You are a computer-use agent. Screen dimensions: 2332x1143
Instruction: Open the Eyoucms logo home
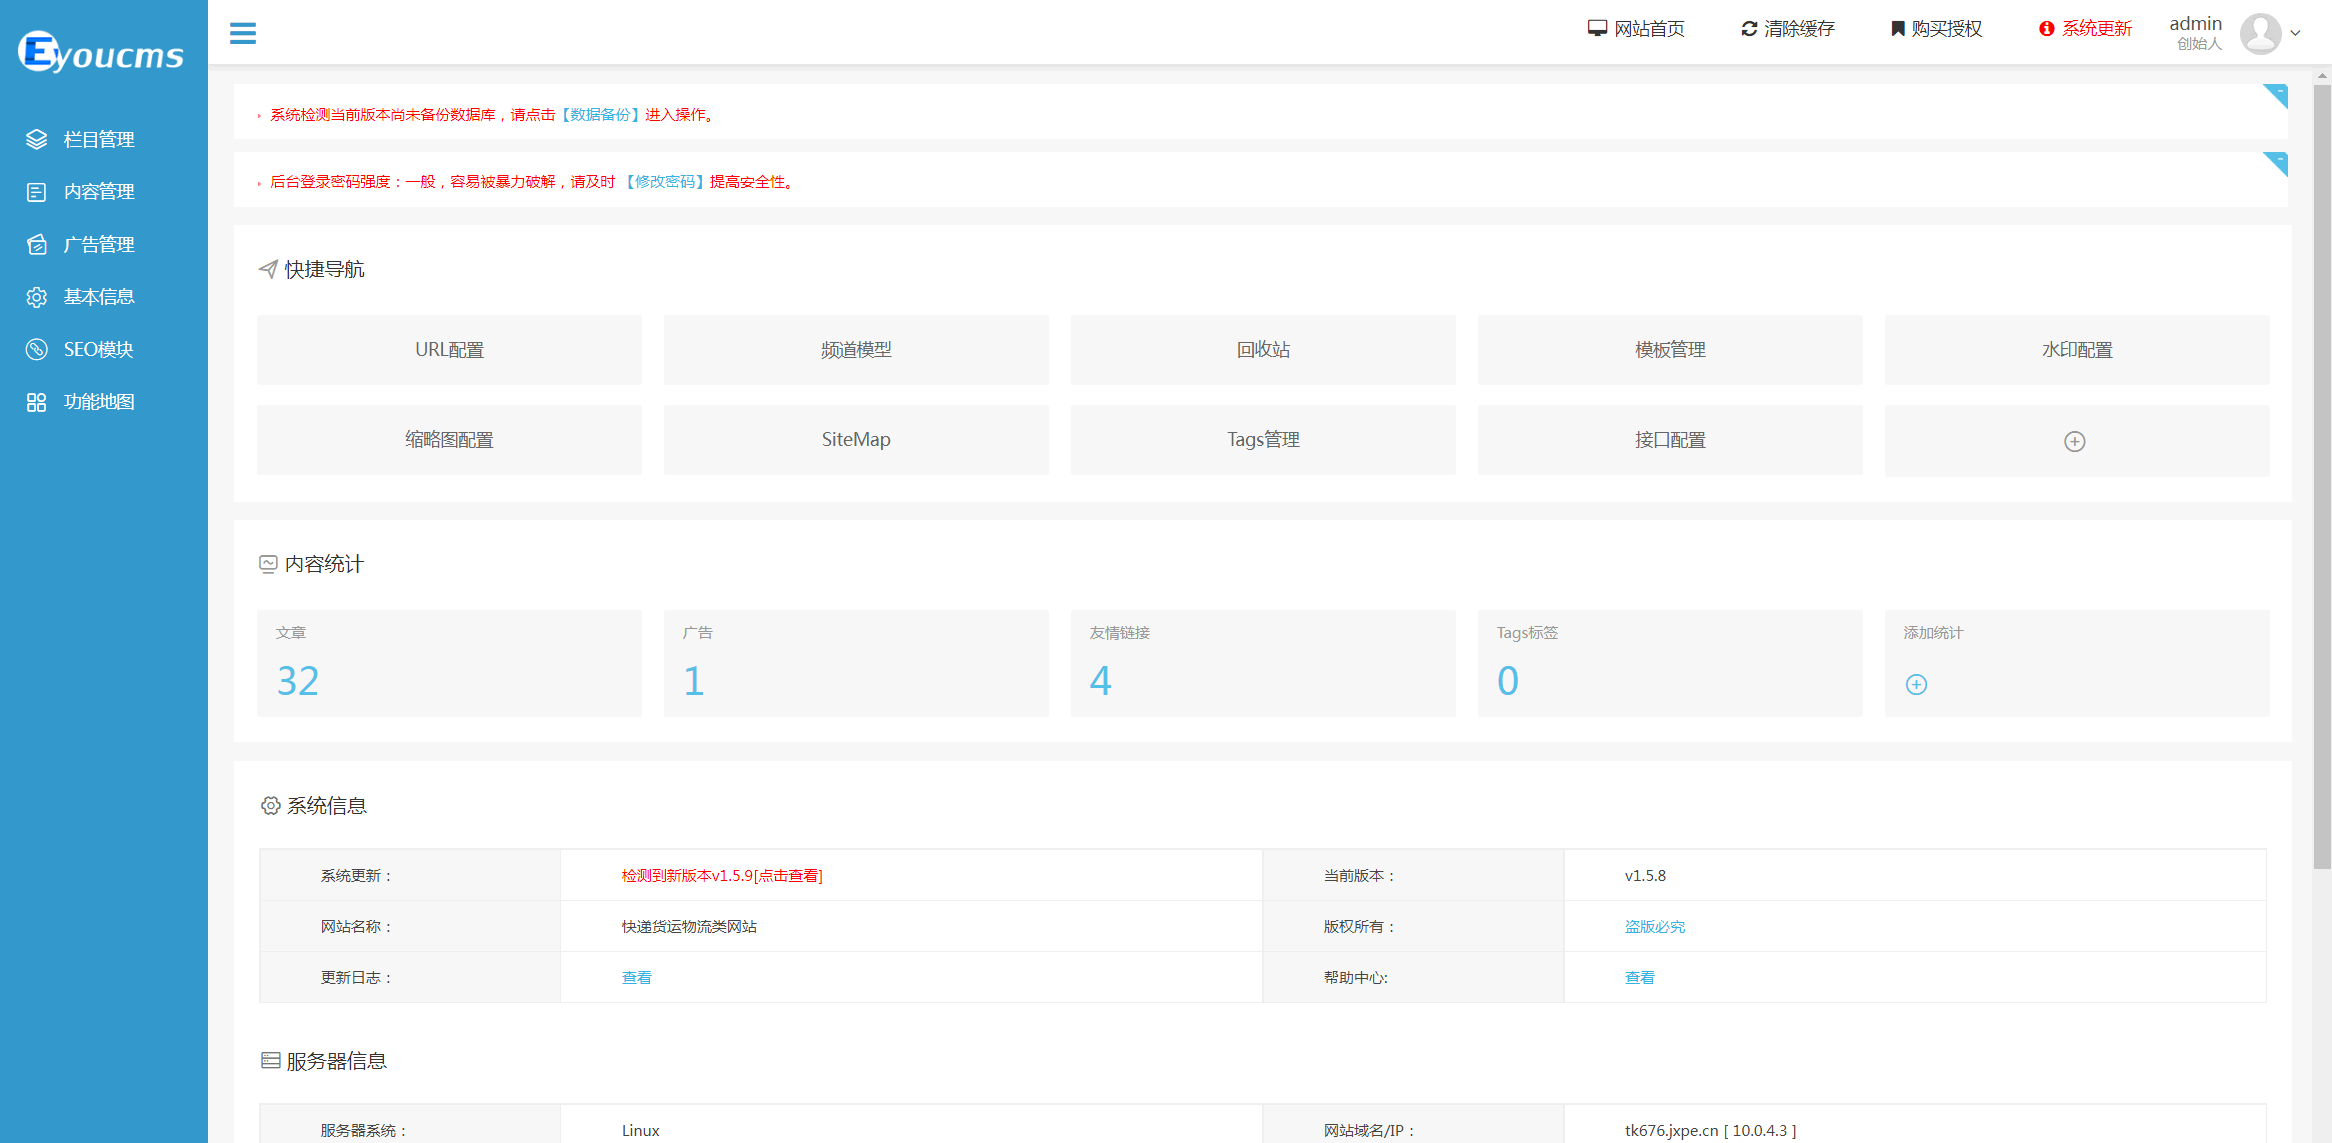point(101,52)
